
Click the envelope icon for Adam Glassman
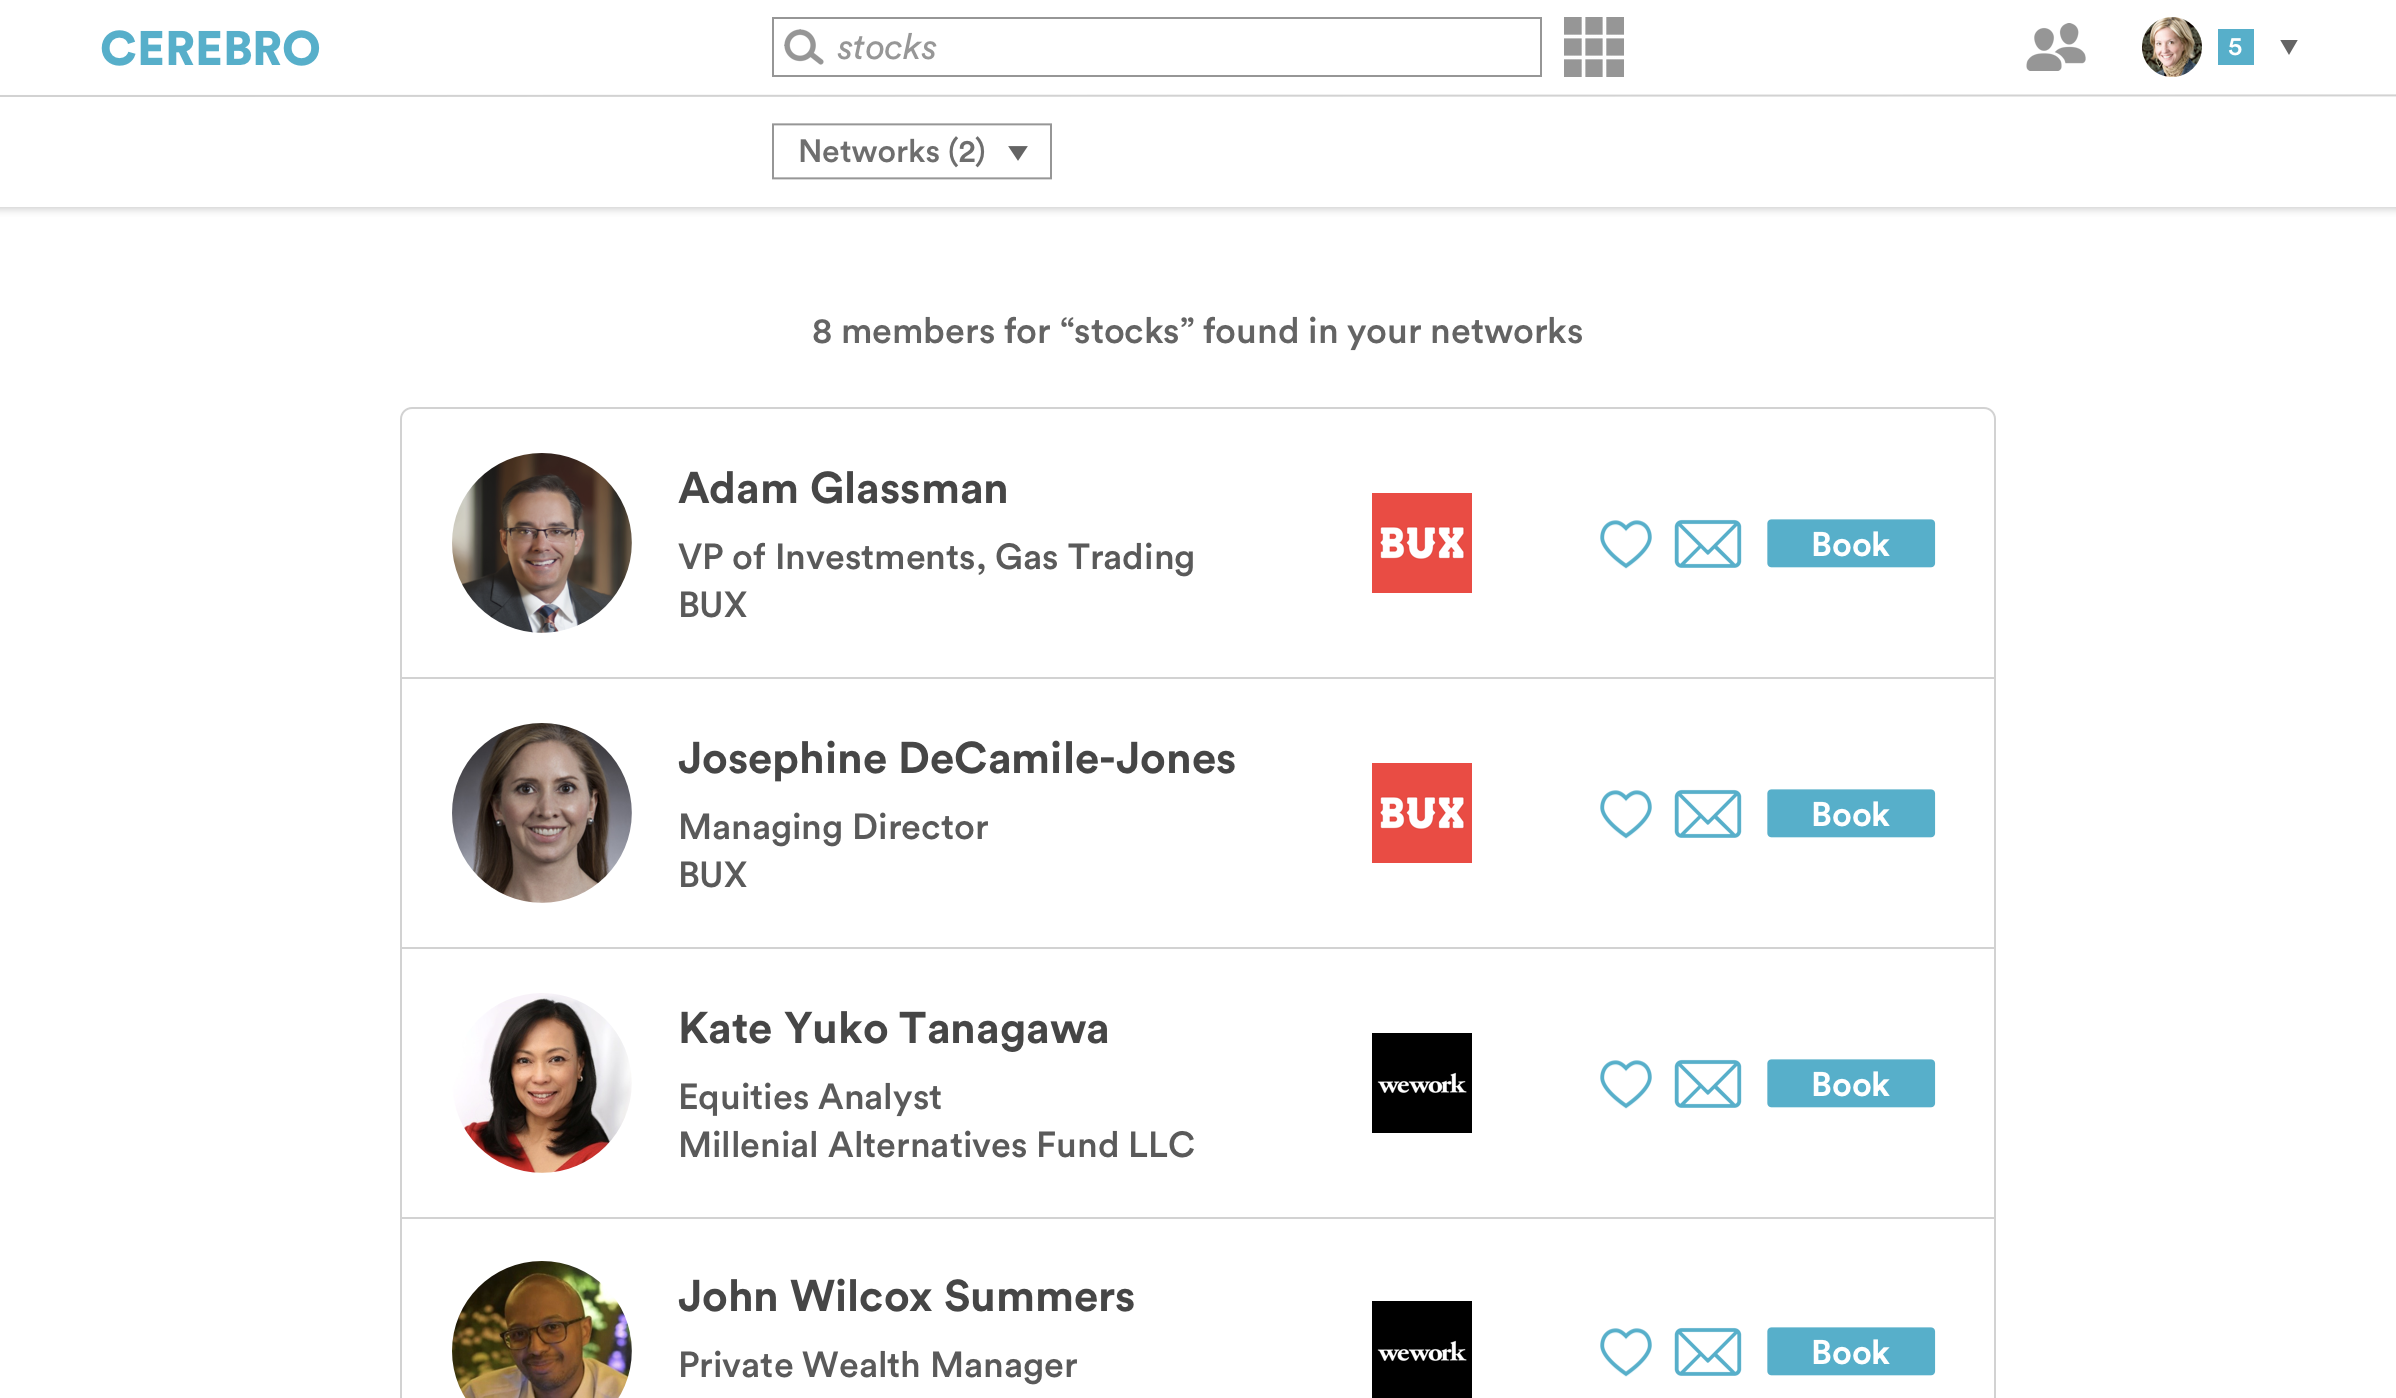point(1707,544)
